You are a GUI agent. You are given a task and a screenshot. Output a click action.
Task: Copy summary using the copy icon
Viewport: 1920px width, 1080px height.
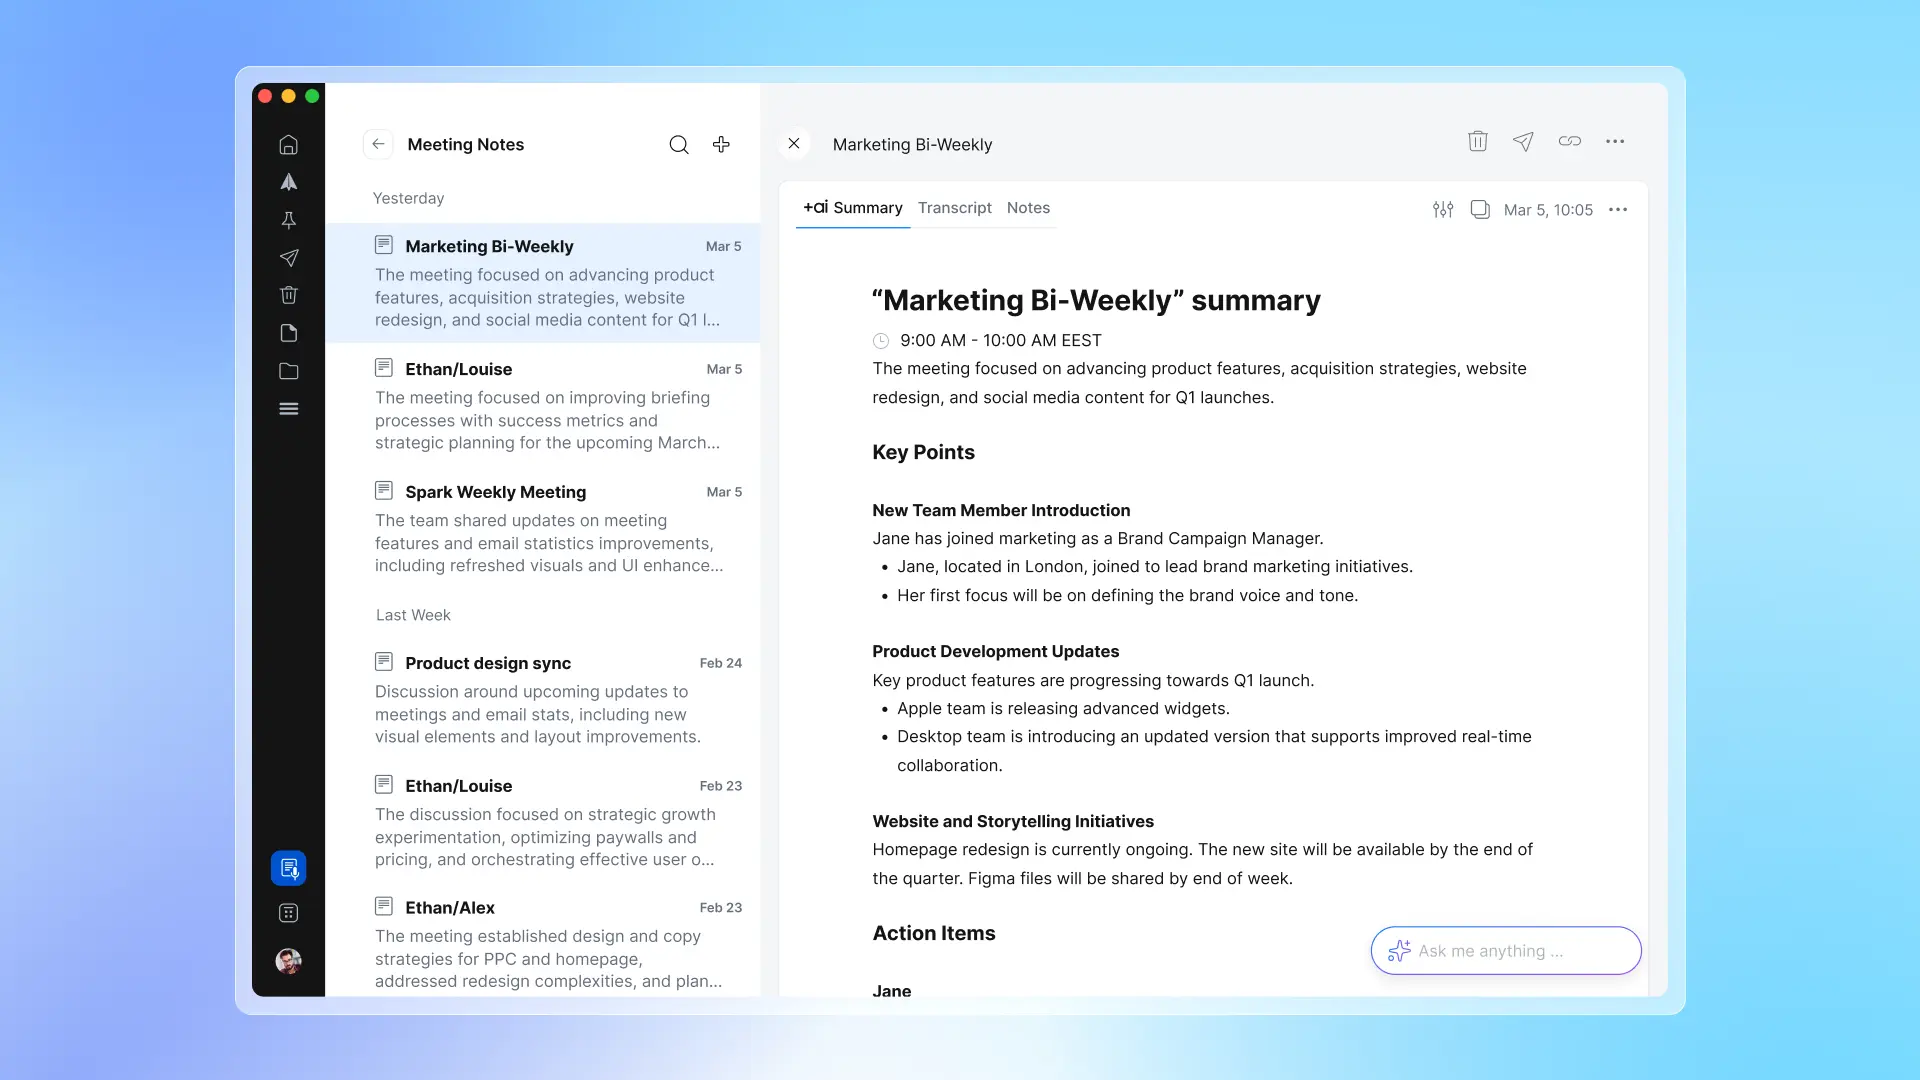coord(1480,209)
